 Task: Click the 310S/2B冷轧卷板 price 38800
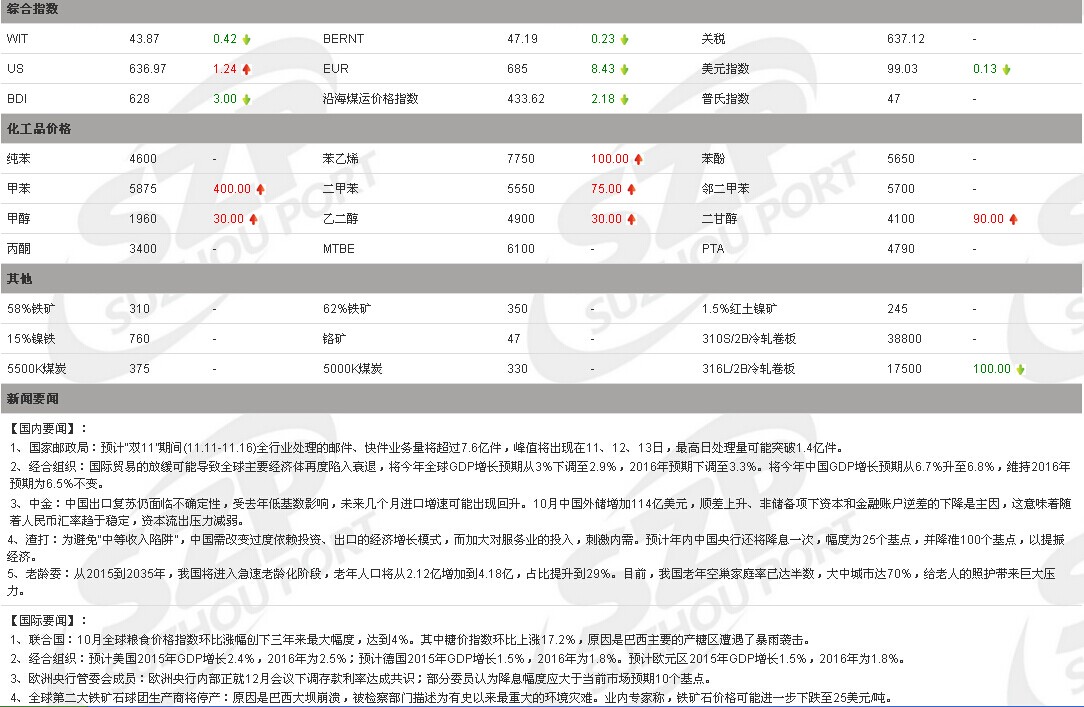[x=904, y=339]
